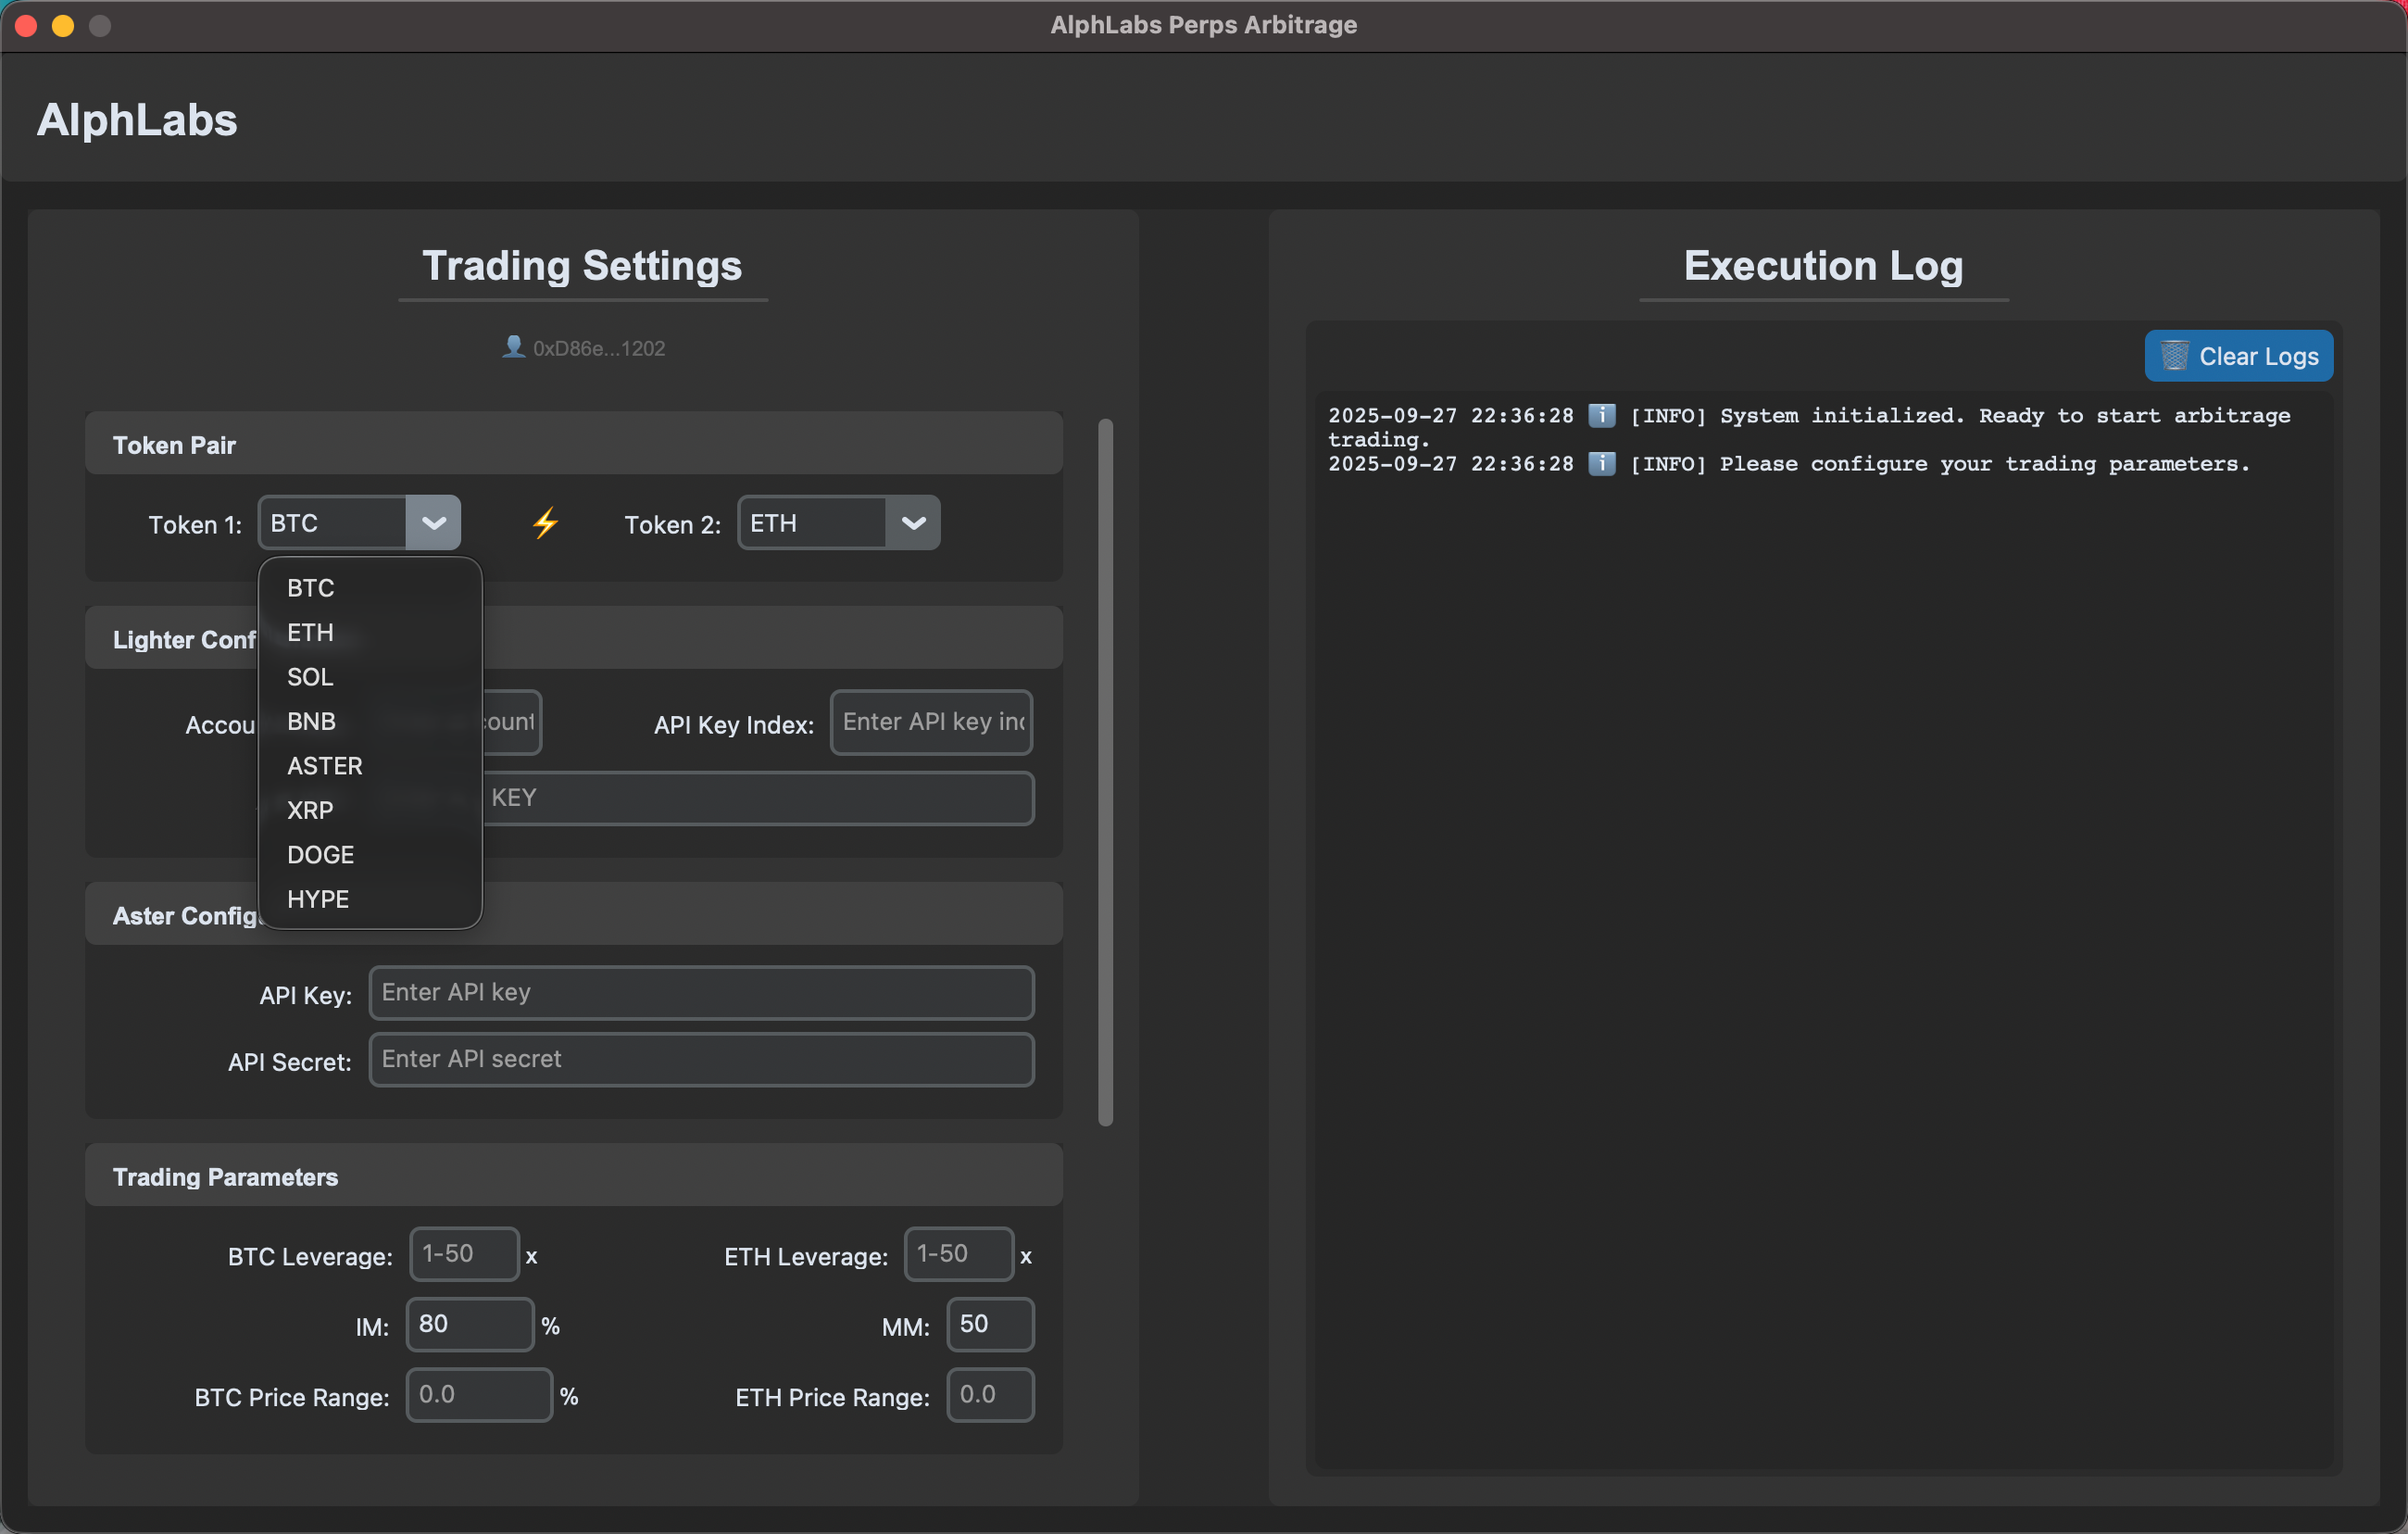2408x1534 pixels.
Task: Select SOL from the token list
Action: tap(310, 677)
